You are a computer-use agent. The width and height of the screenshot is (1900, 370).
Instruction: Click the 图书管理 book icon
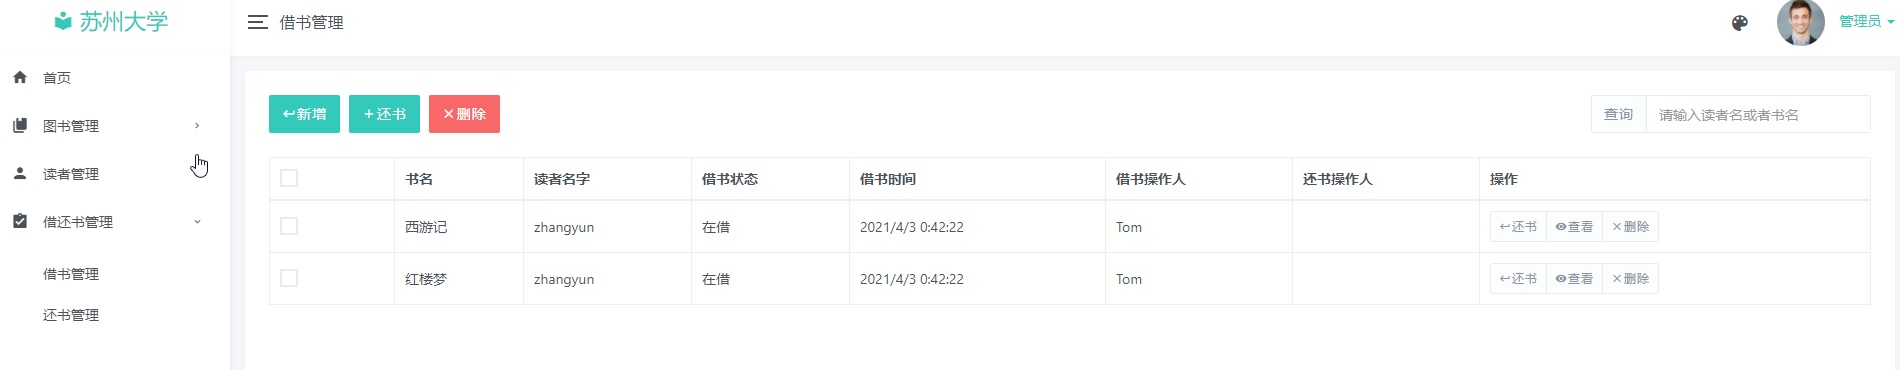(20, 125)
